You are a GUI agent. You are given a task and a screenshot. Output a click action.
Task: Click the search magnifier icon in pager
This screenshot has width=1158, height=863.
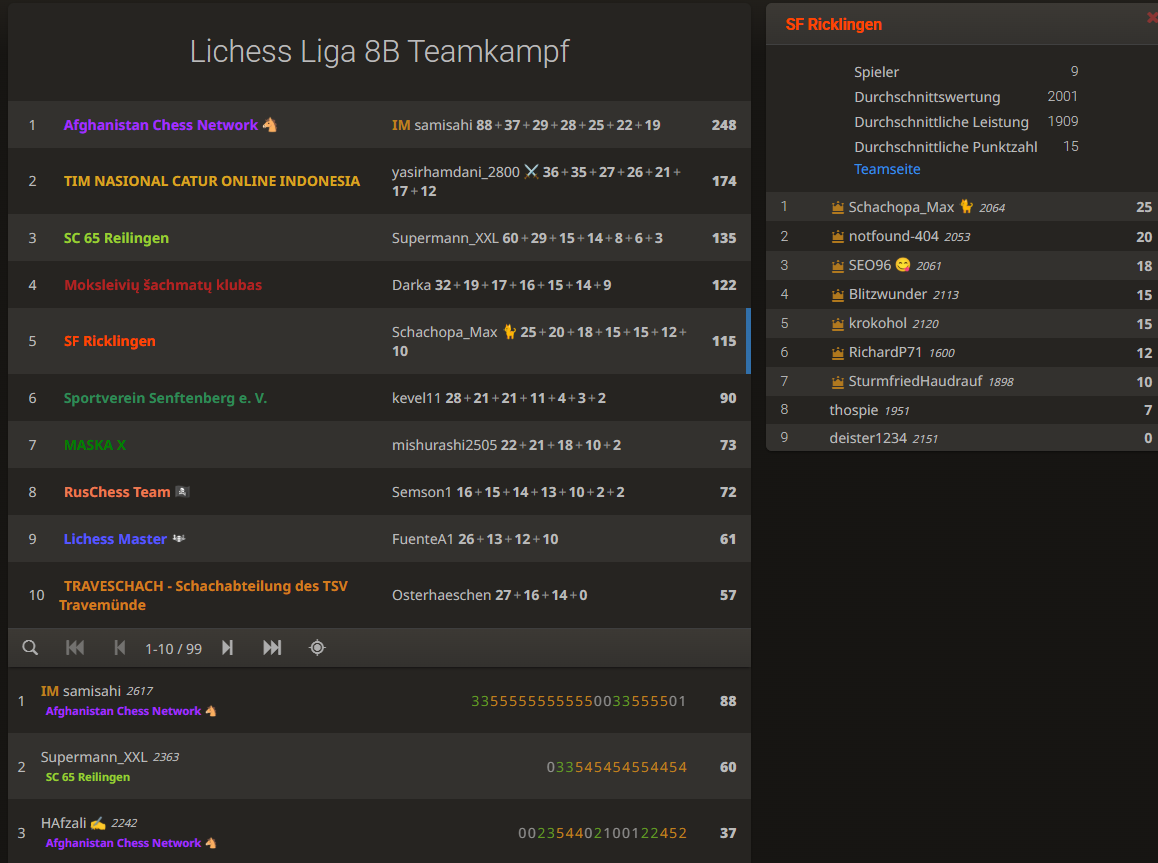30,647
